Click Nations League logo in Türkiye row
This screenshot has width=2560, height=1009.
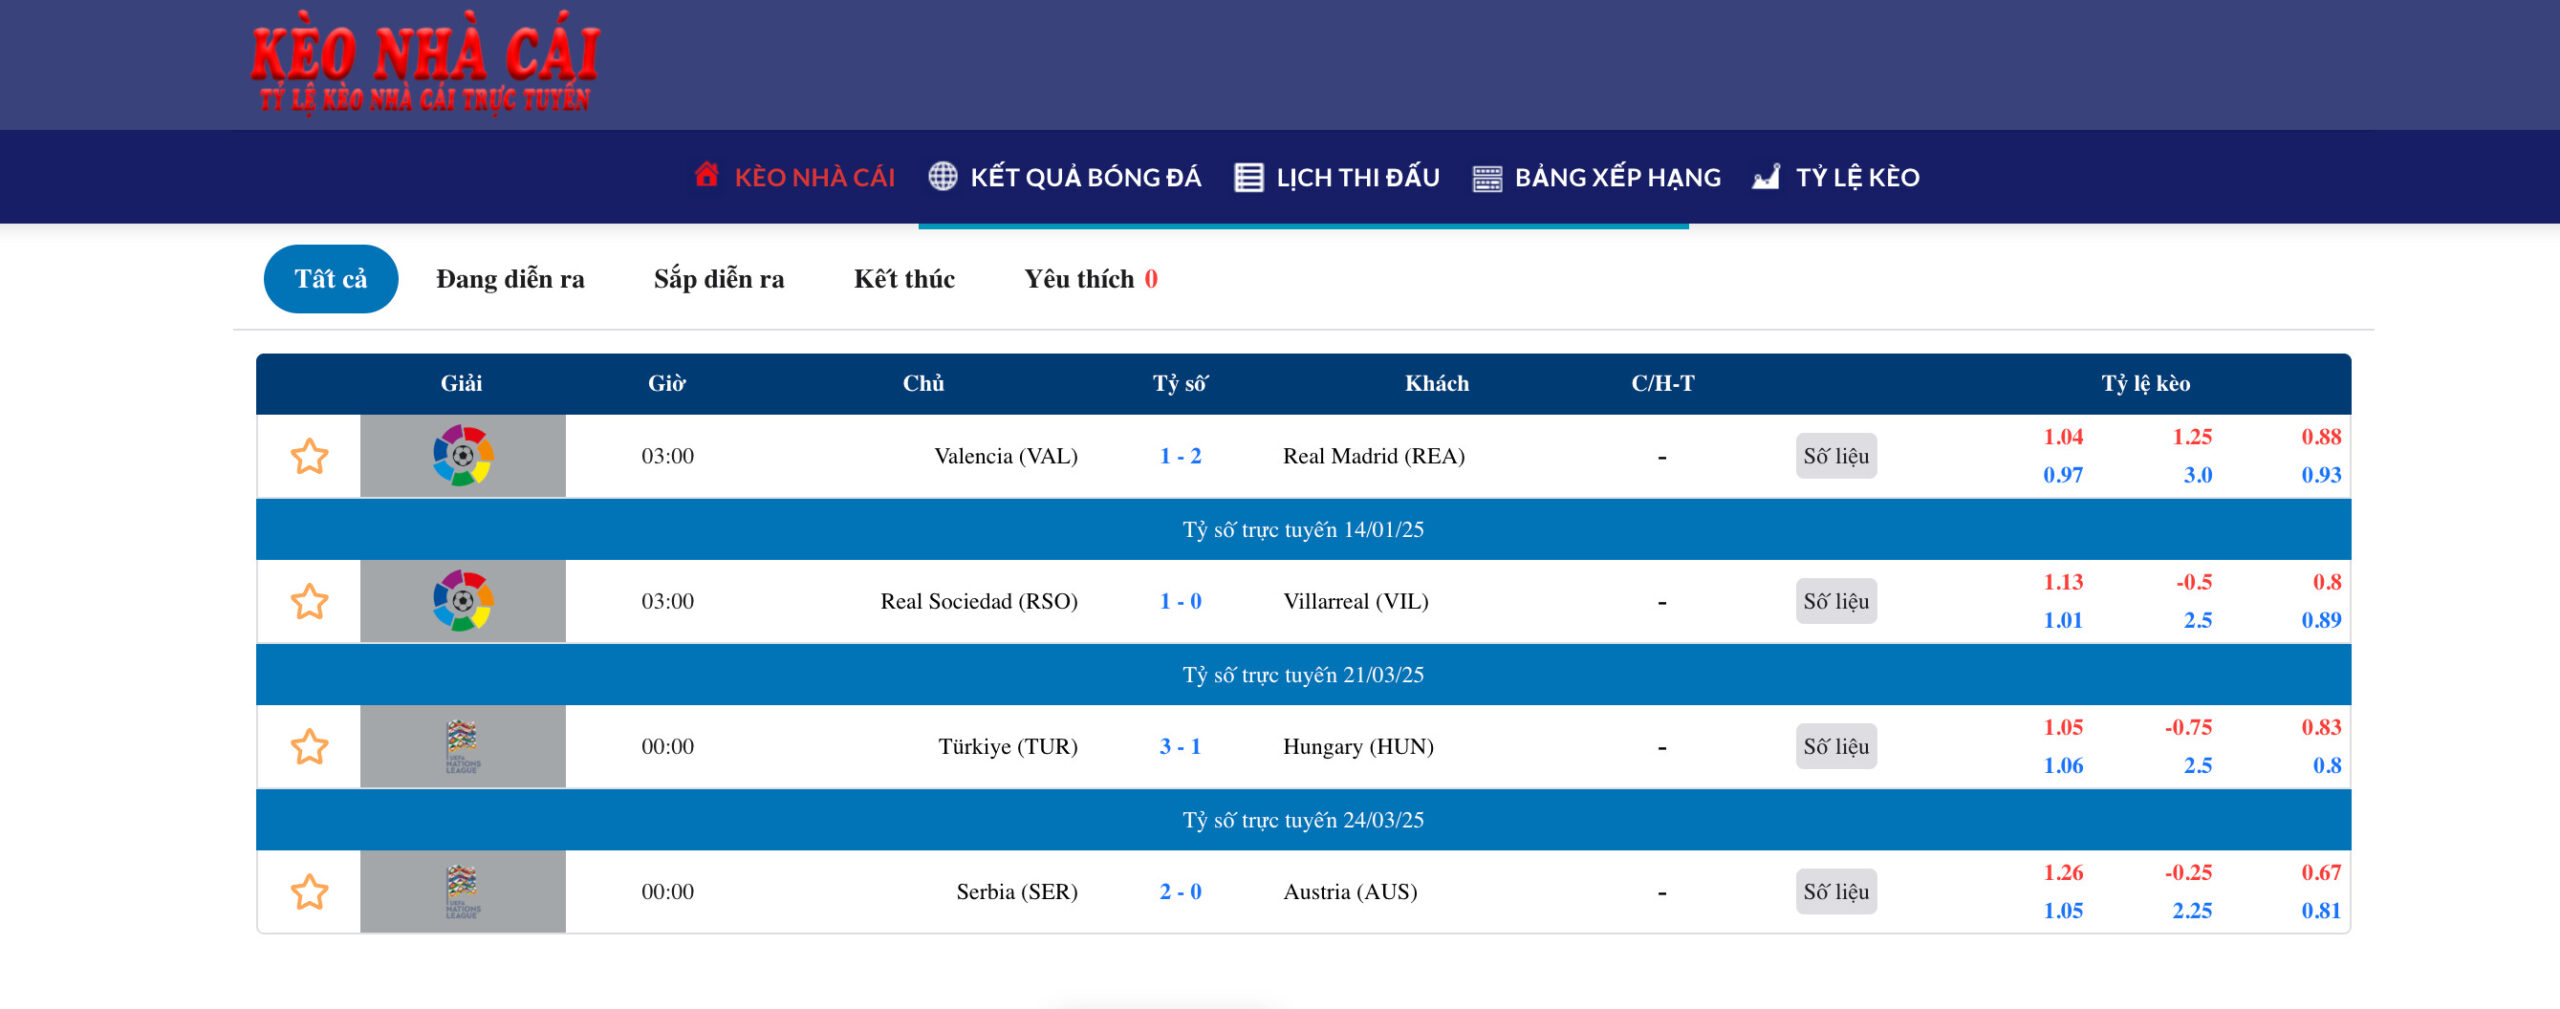[x=462, y=746]
